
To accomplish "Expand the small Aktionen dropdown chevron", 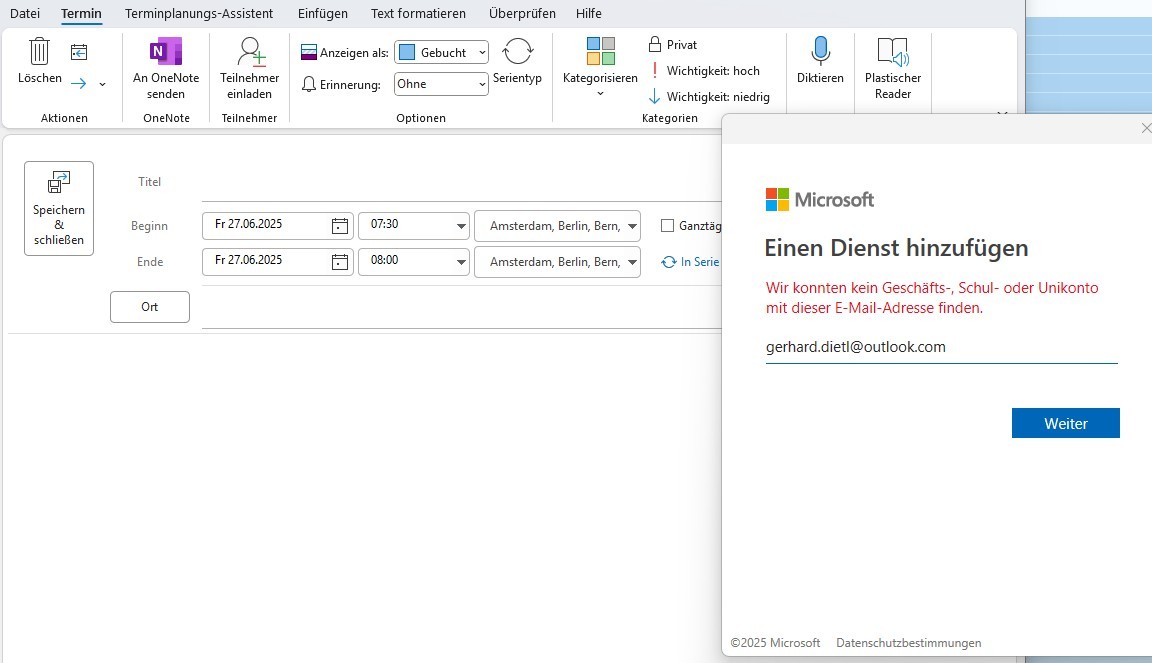I will (x=102, y=85).
